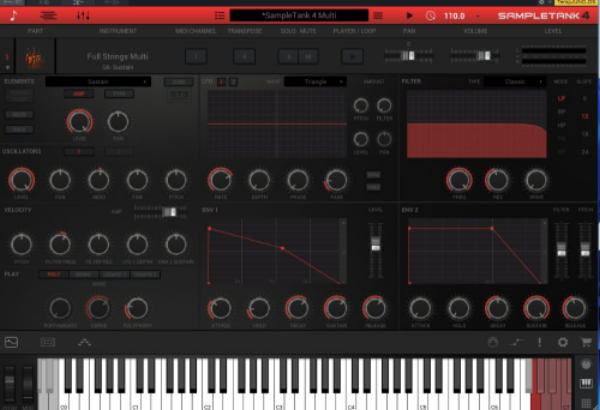Select LFO number 1 button
The image size is (600, 410).
221,81
